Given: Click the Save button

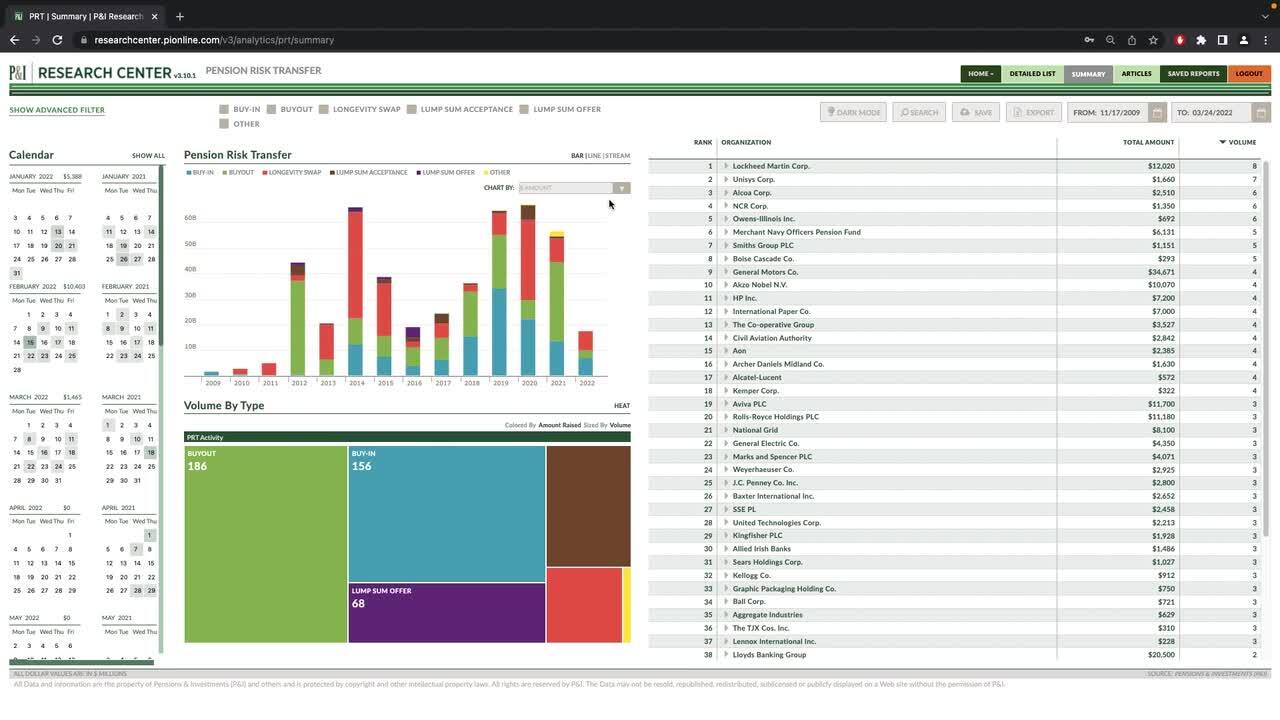Looking at the screenshot, I should 976,112.
